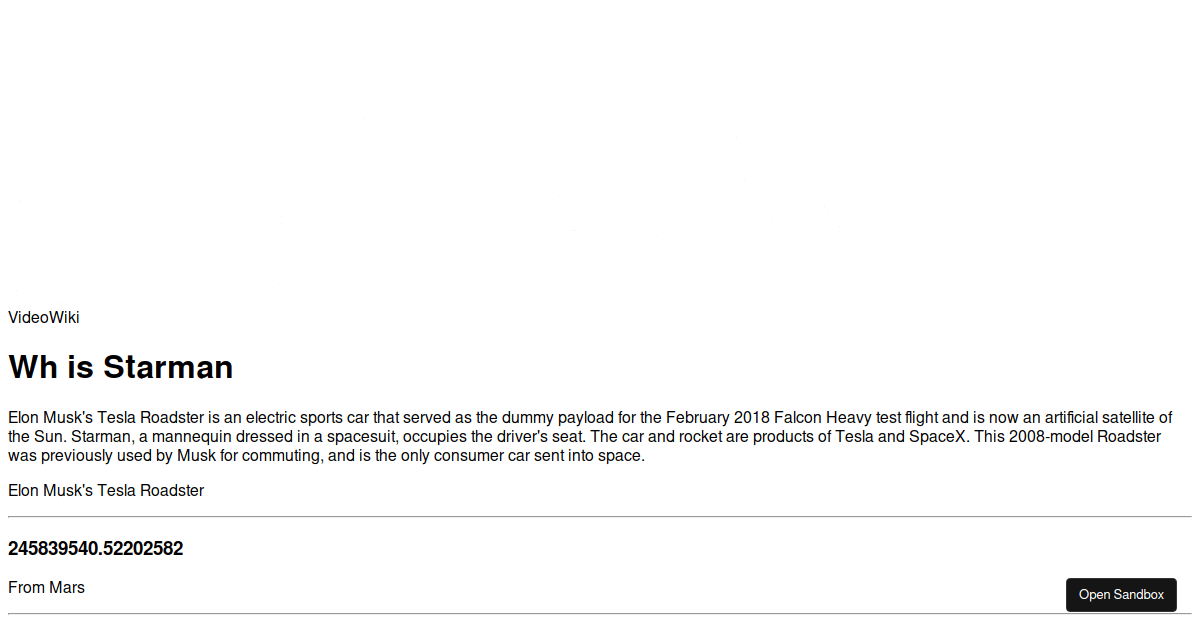
Task: Click the horizontal divider below "From Mars"
Action: (600, 613)
